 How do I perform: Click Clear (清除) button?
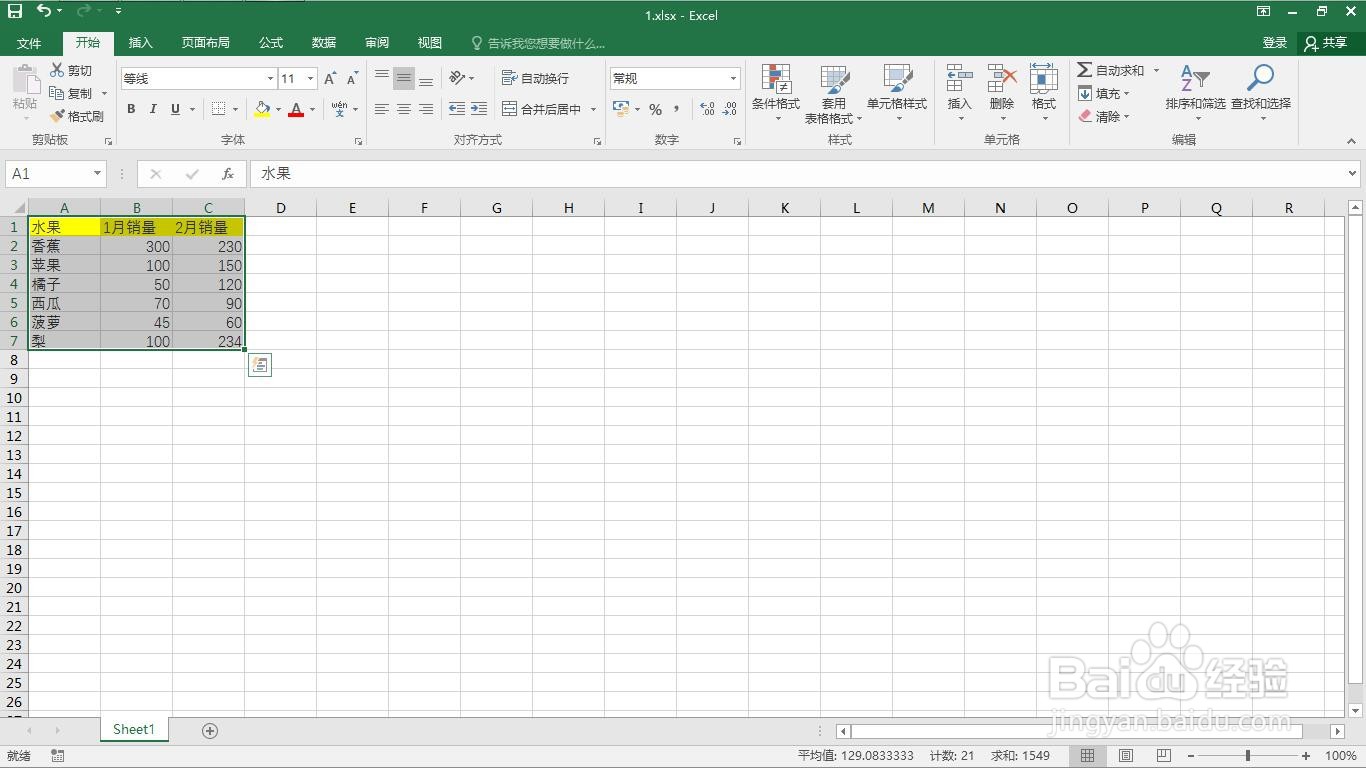click(1104, 116)
